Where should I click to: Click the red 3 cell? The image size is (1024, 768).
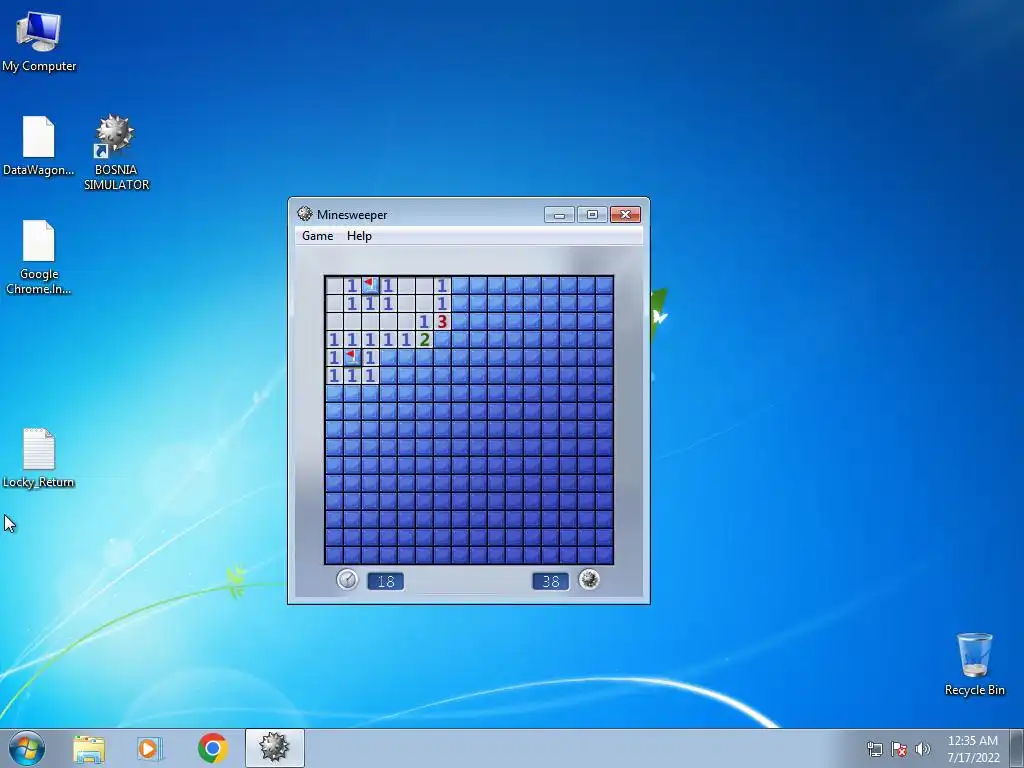442,321
